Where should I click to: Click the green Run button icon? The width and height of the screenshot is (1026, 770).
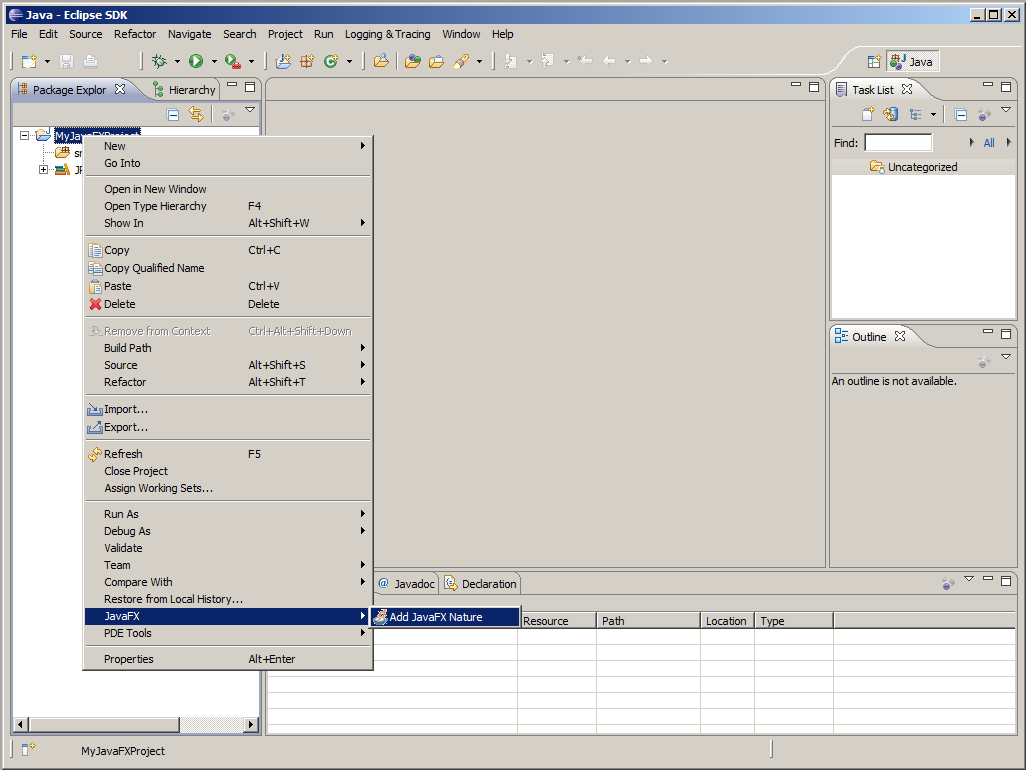click(196, 61)
